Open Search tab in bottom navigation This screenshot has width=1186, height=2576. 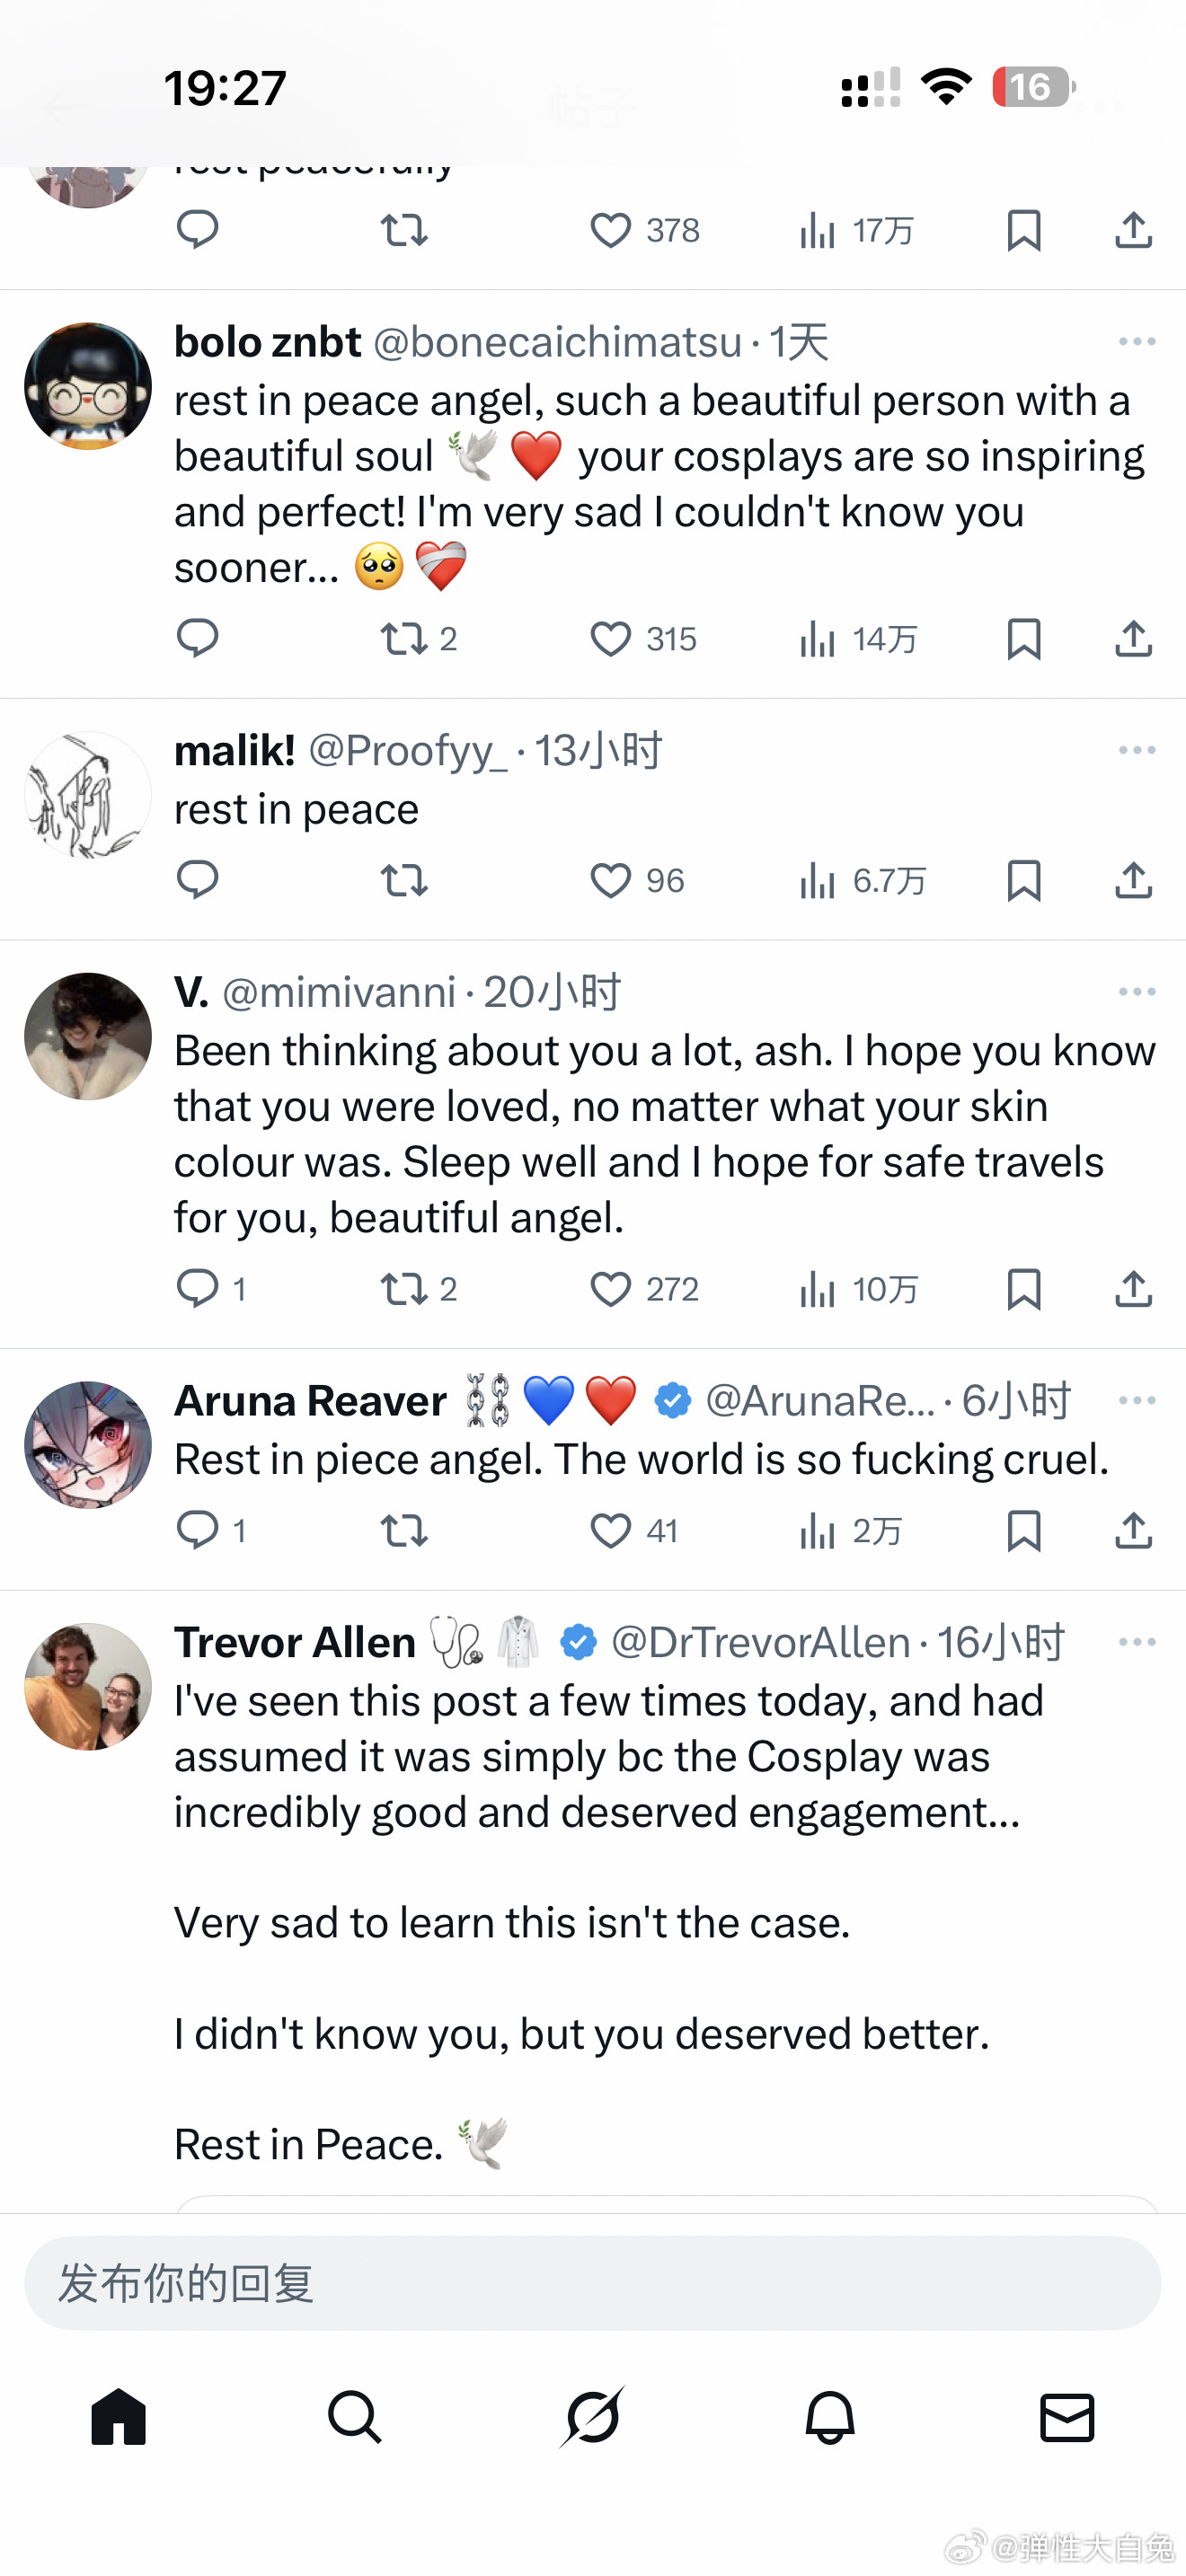pyautogui.click(x=355, y=2418)
